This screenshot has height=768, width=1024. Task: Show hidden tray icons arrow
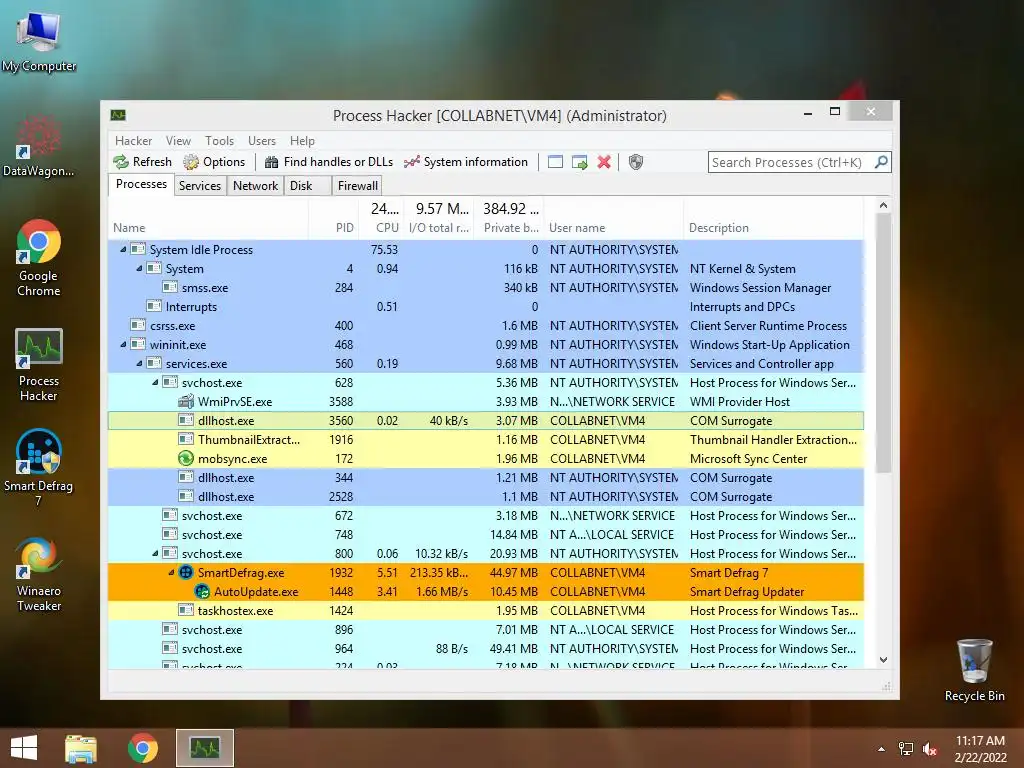coord(882,749)
